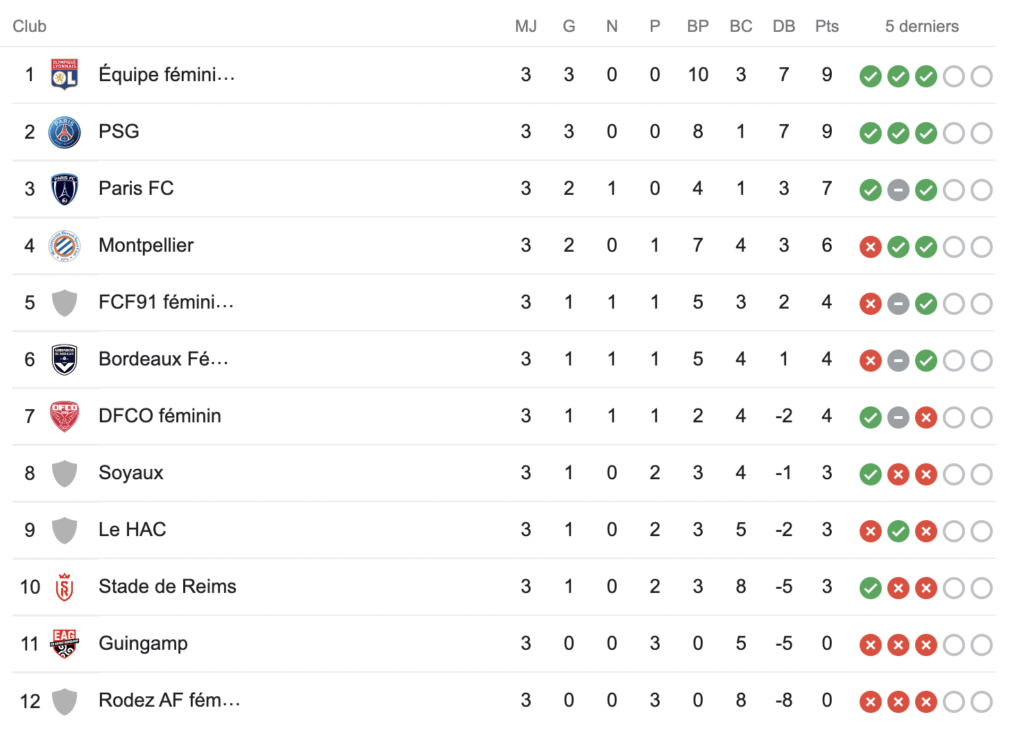Click PSG's first green win indicator
Viewport: 1024px width, 749px height.
click(871, 133)
